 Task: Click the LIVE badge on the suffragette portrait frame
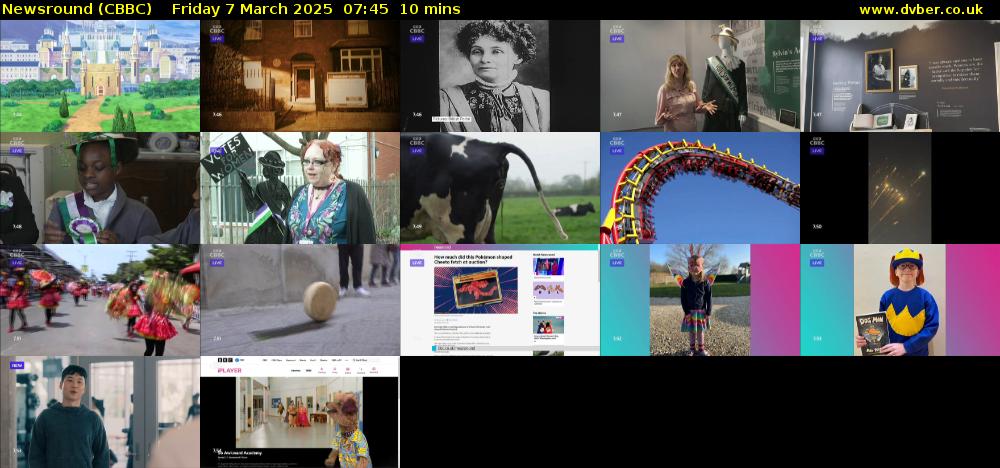click(x=417, y=39)
